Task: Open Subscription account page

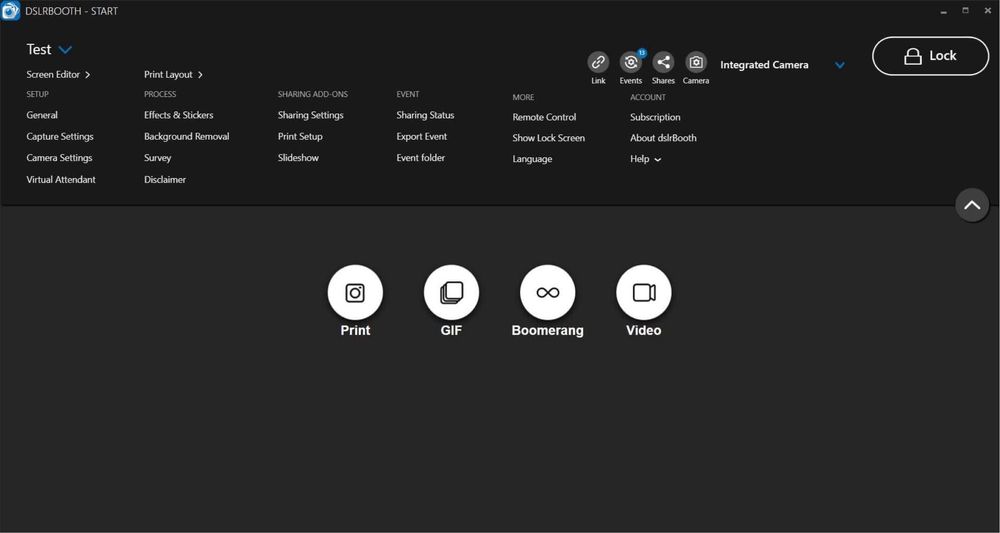Action: point(655,117)
